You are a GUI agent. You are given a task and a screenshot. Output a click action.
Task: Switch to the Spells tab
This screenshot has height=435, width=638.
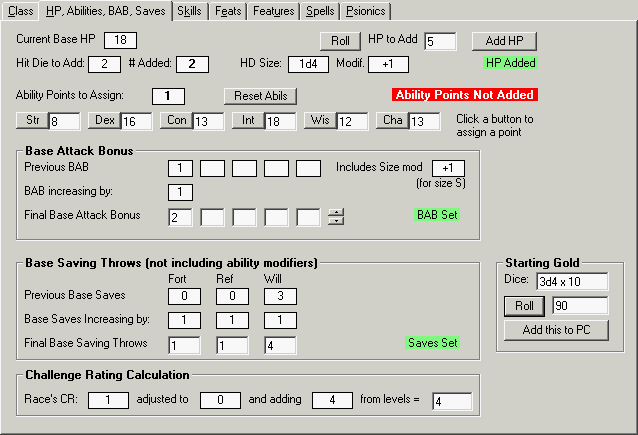(319, 12)
